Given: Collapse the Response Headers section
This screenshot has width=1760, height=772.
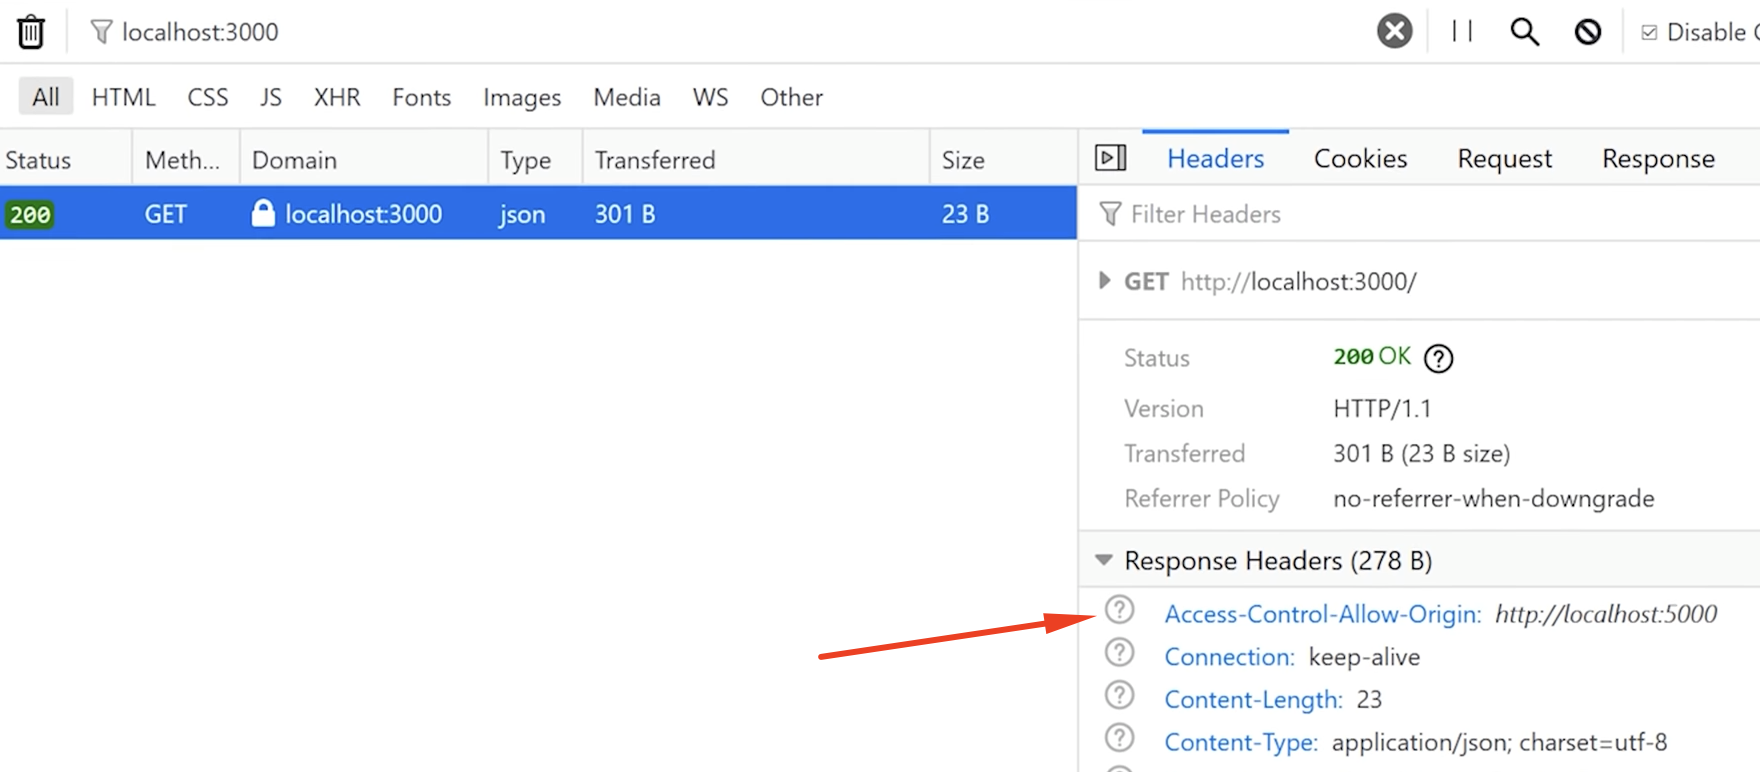Looking at the screenshot, I should click(1104, 560).
